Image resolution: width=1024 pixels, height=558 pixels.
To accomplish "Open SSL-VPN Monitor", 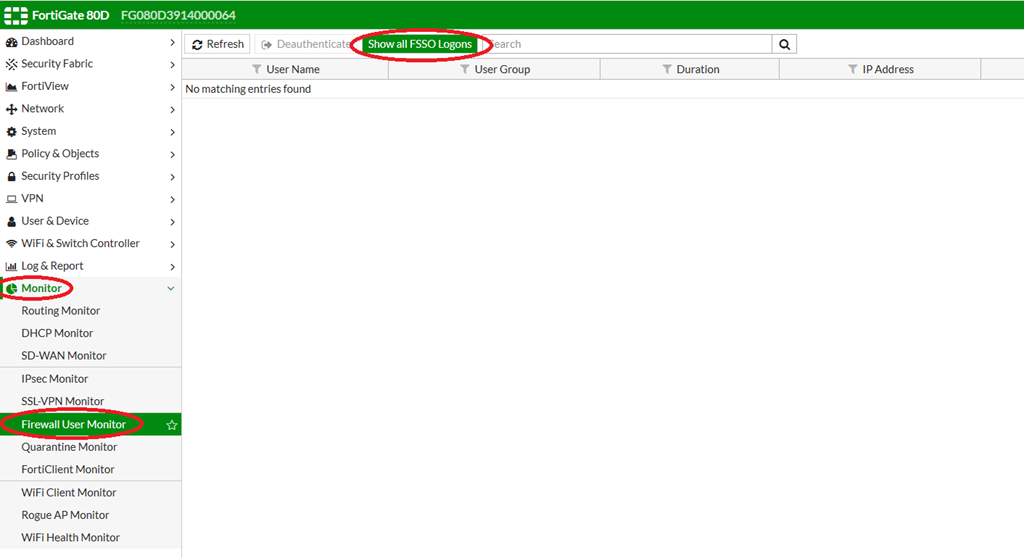I will (x=63, y=401).
